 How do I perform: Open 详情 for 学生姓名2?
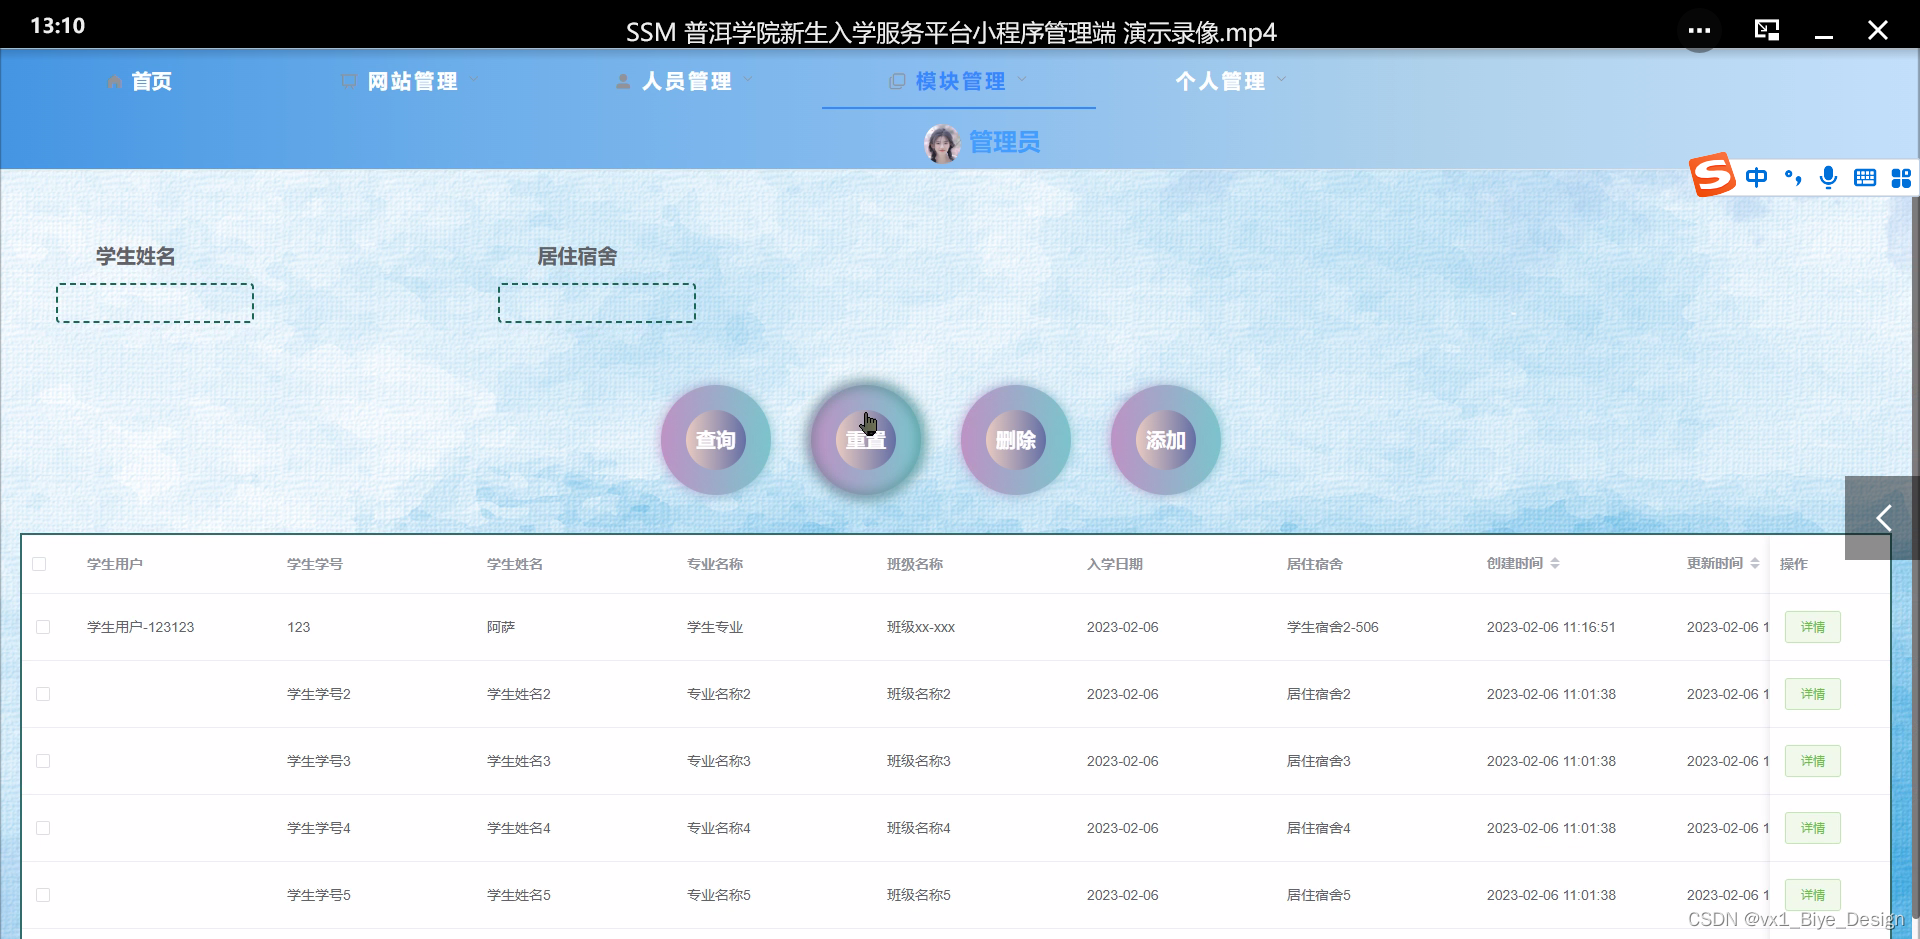coord(1813,694)
